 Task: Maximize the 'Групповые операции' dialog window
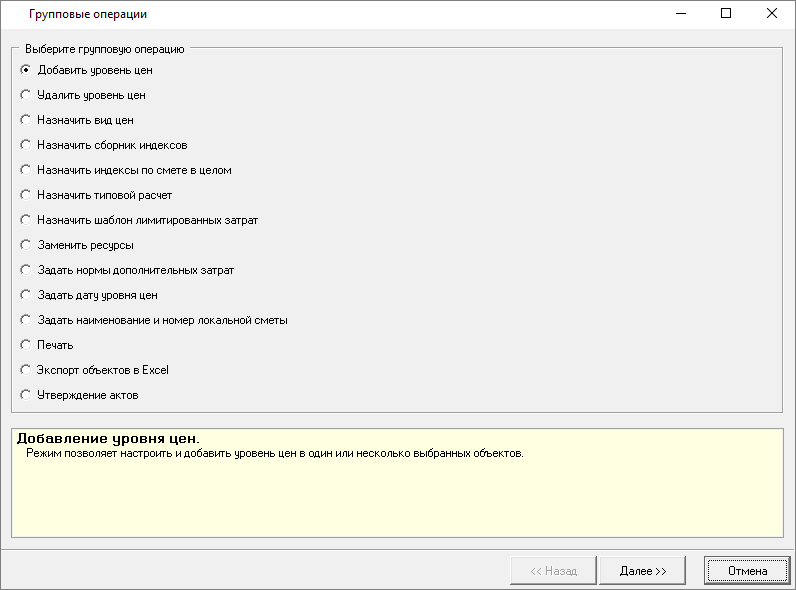[726, 14]
